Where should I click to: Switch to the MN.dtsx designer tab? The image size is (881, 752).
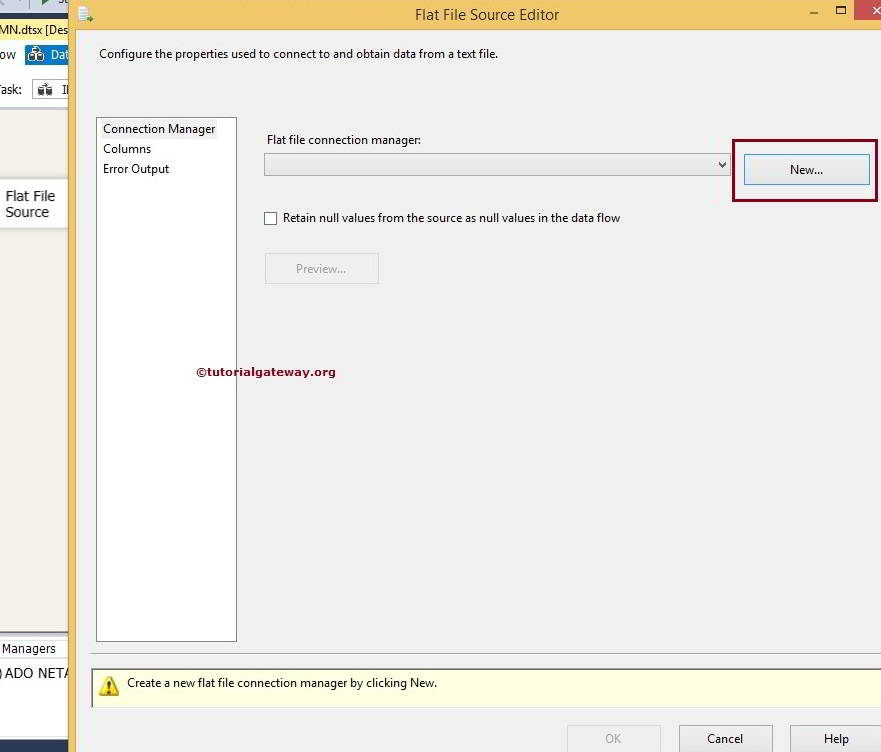(30, 29)
